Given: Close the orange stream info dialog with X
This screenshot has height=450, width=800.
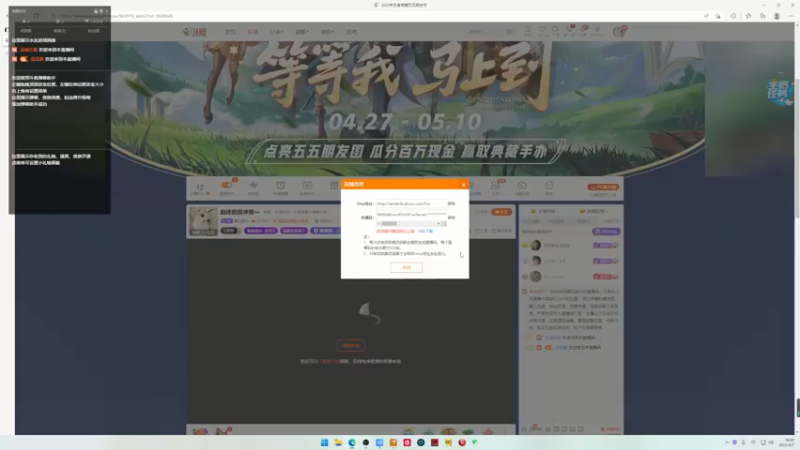Looking at the screenshot, I should [463, 185].
